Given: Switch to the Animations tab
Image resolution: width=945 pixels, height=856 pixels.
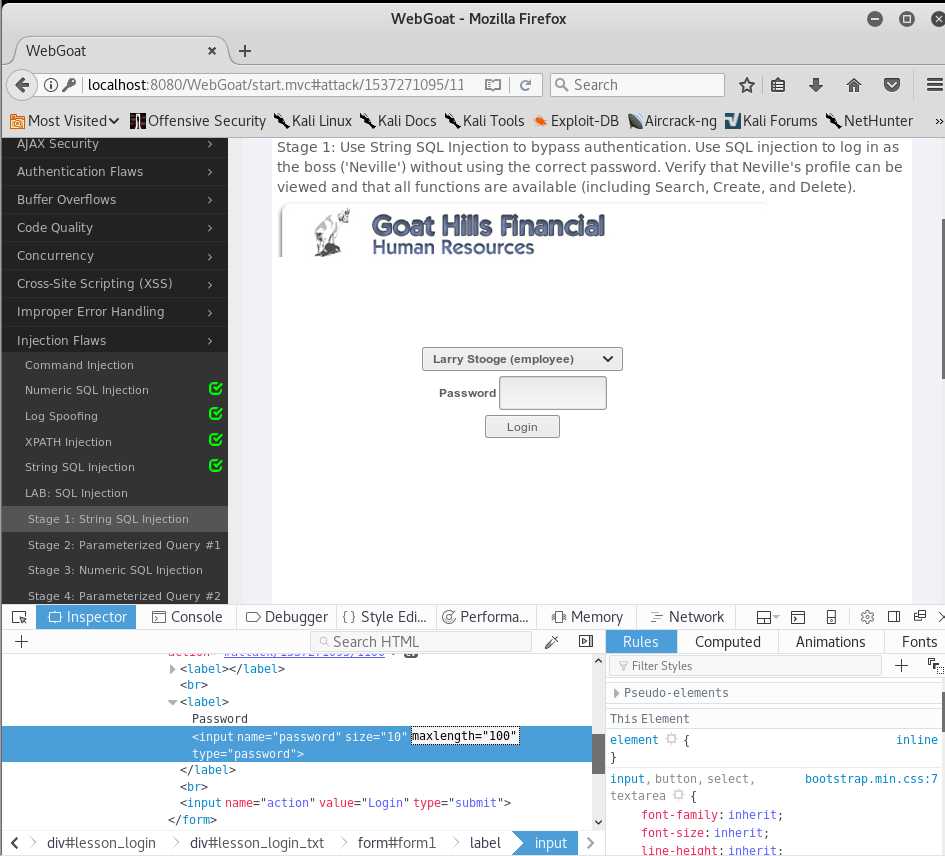Looking at the screenshot, I should coord(830,642).
